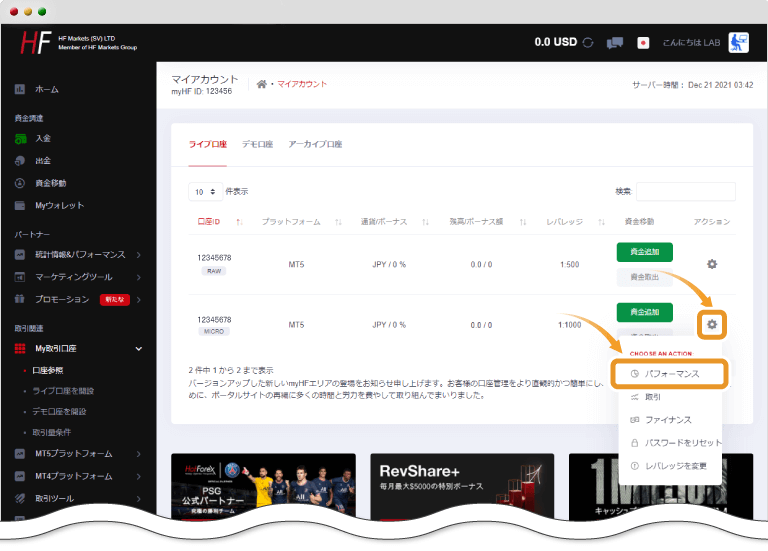Viewport: 768px width, 551px height.
Task: Click the refresh balance icon
Action: (x=588, y=43)
